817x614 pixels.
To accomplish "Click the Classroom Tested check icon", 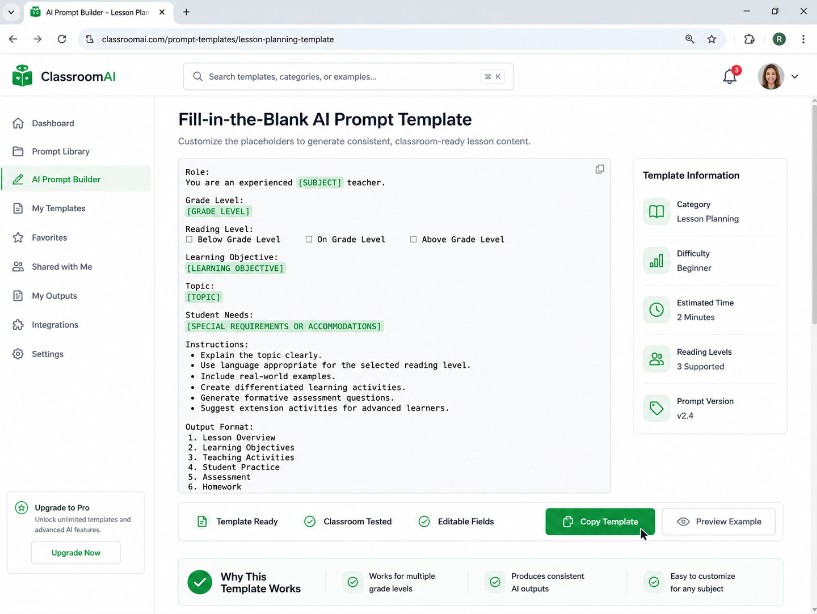I will point(310,521).
